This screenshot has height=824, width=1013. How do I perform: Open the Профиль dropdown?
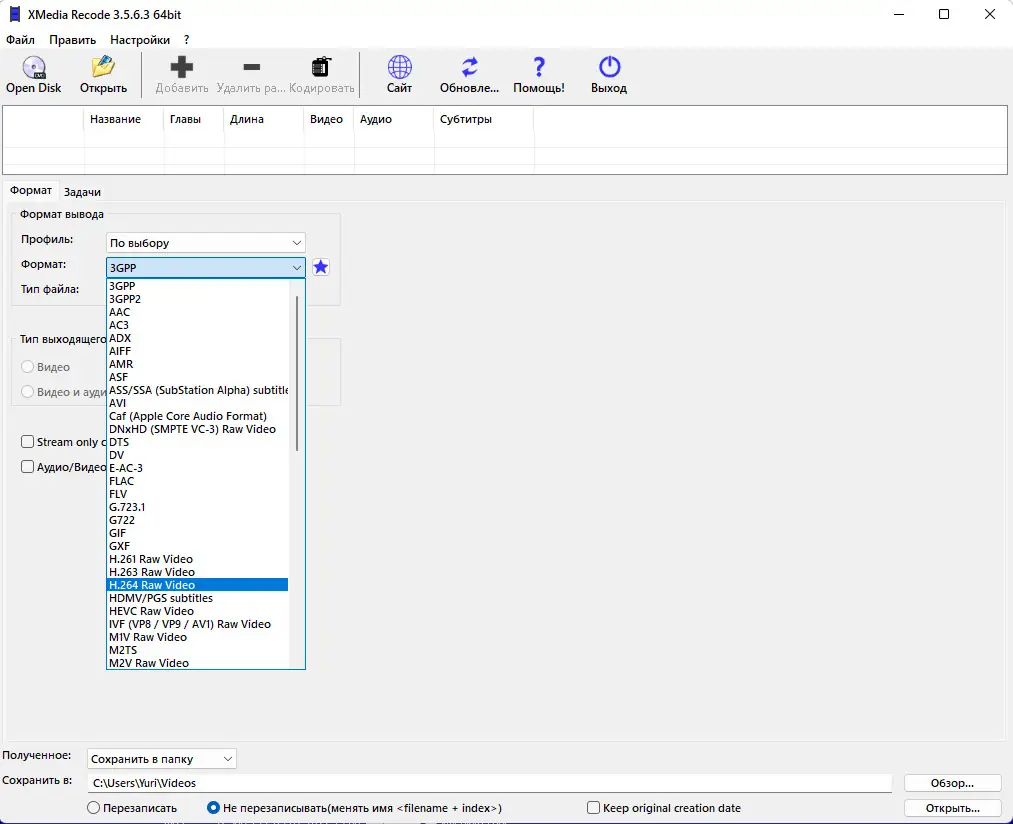(x=205, y=243)
